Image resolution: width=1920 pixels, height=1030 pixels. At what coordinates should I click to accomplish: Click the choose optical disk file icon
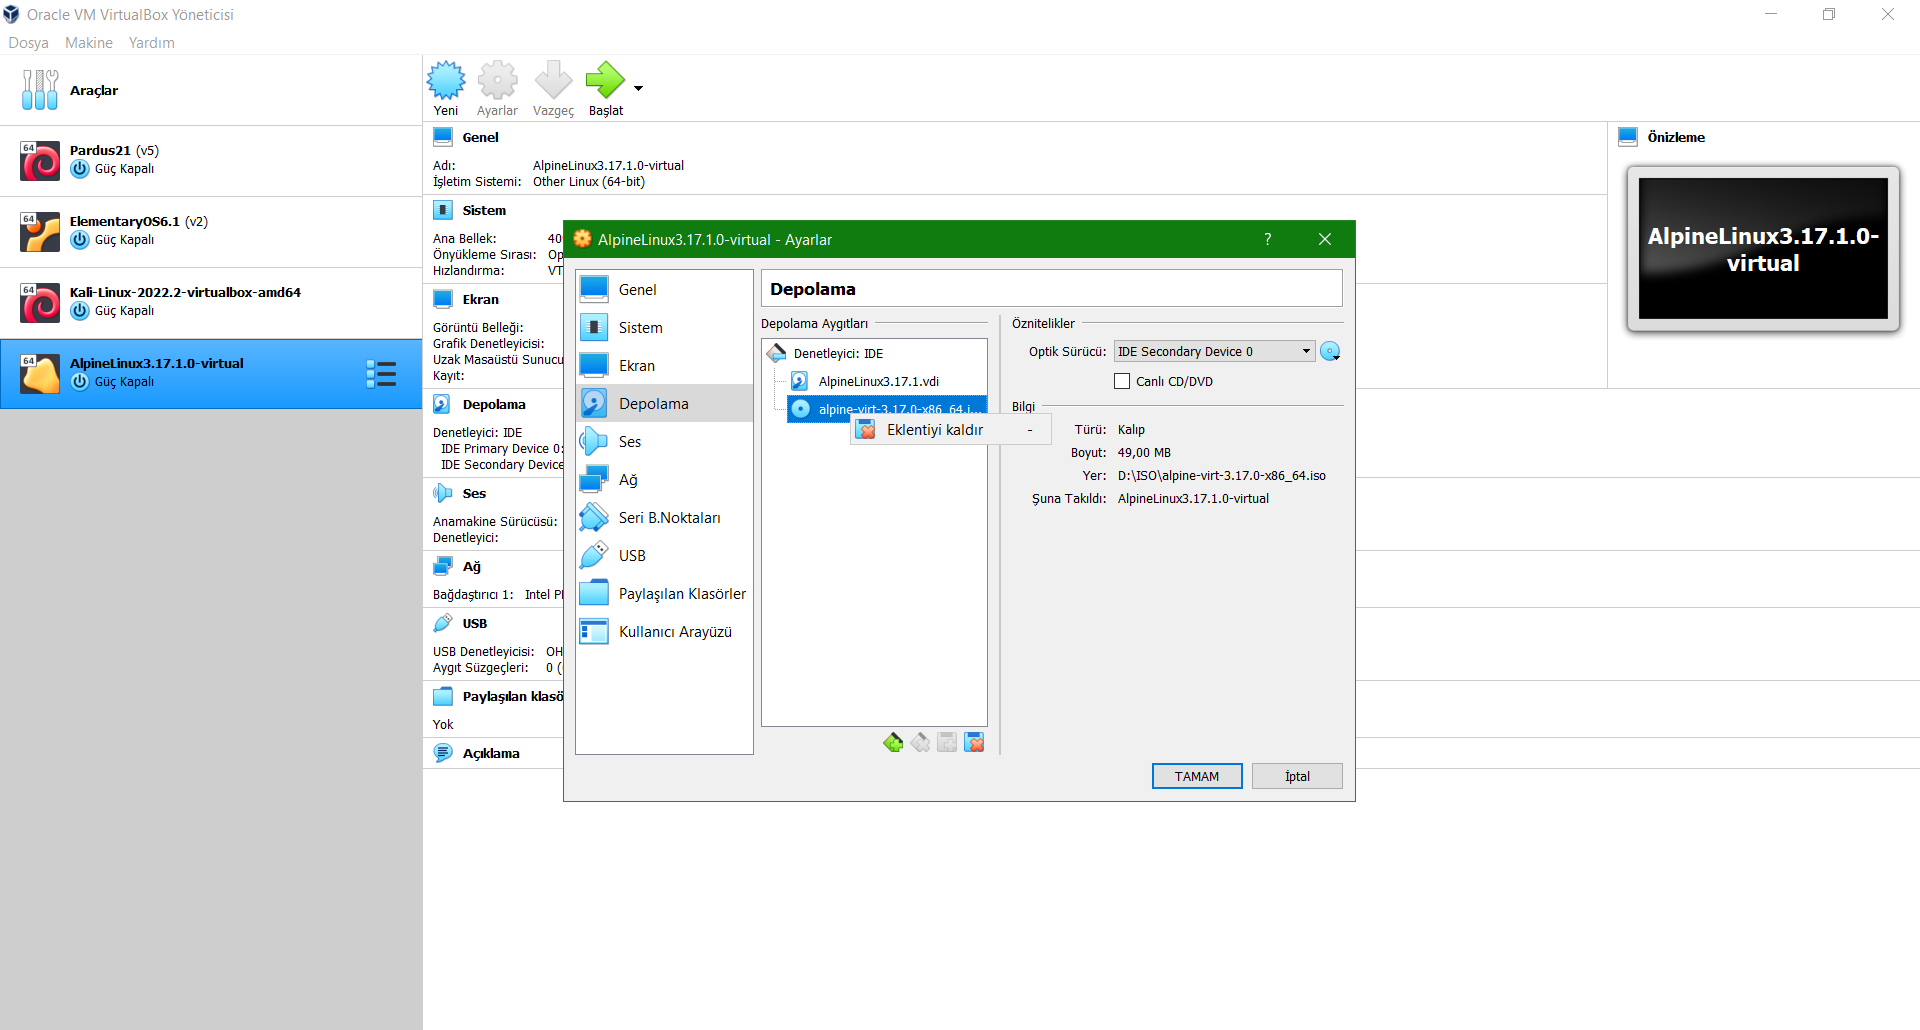coord(1330,352)
